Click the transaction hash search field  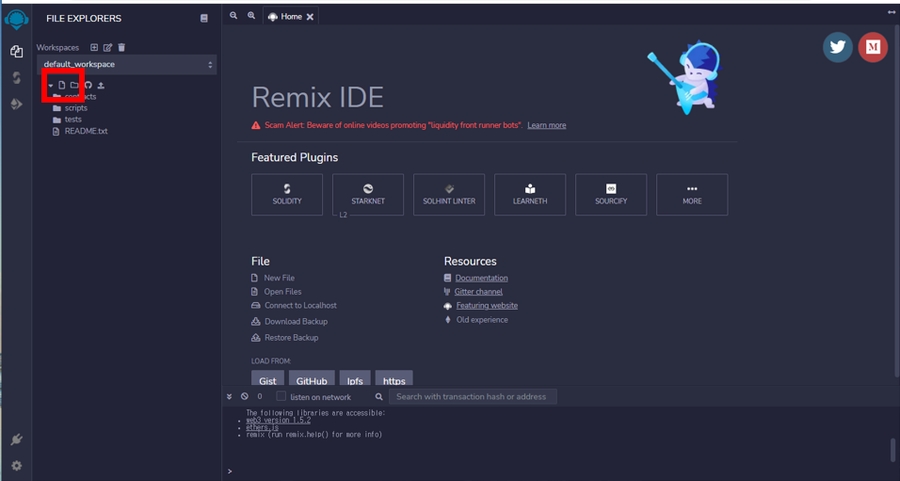[472, 397]
